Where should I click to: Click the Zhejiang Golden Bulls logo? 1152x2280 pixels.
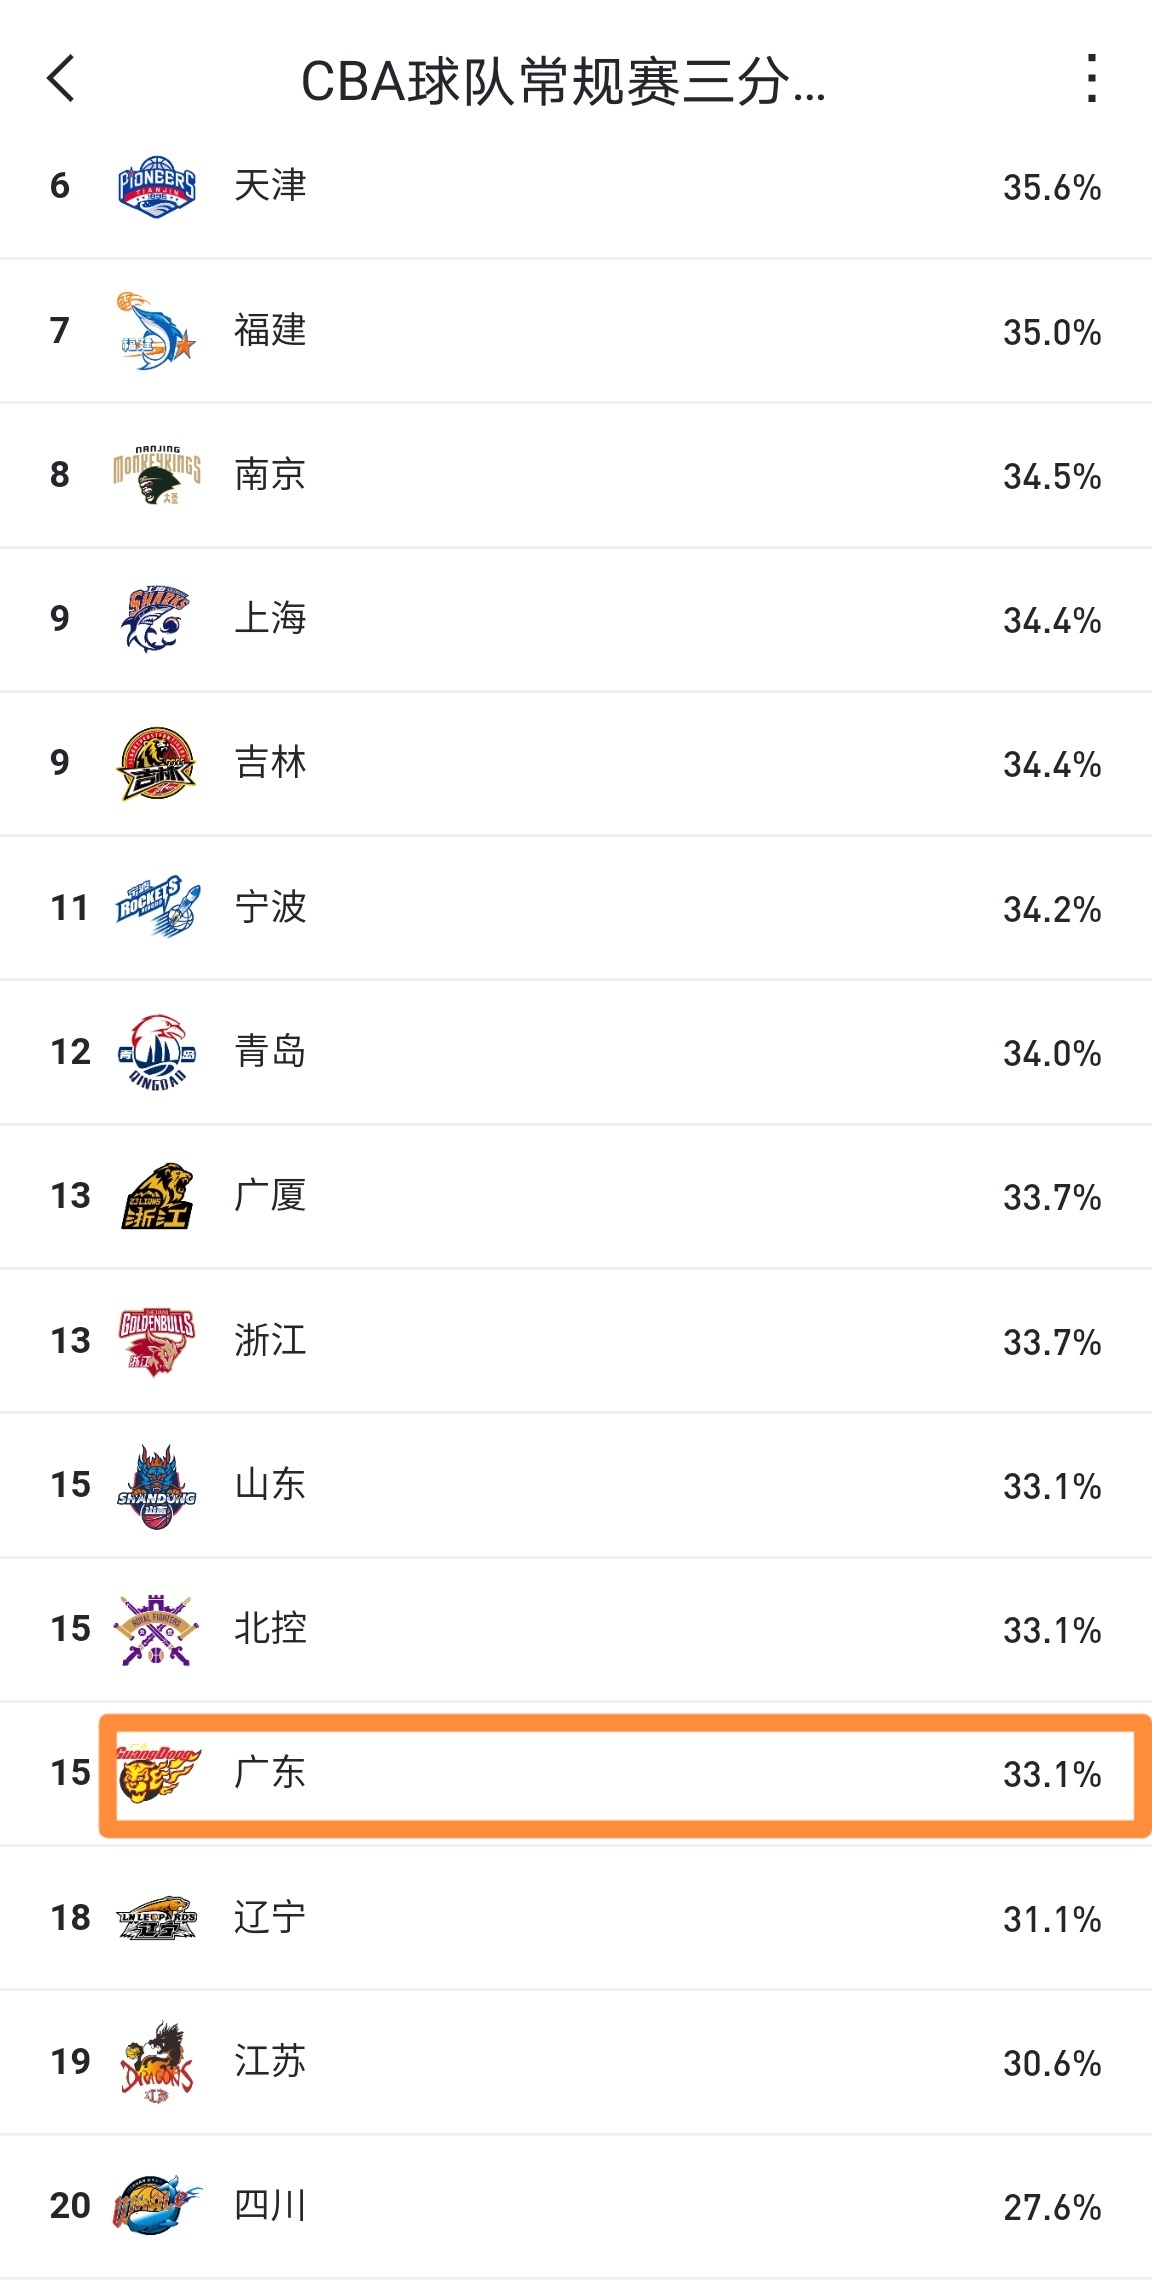156,1340
